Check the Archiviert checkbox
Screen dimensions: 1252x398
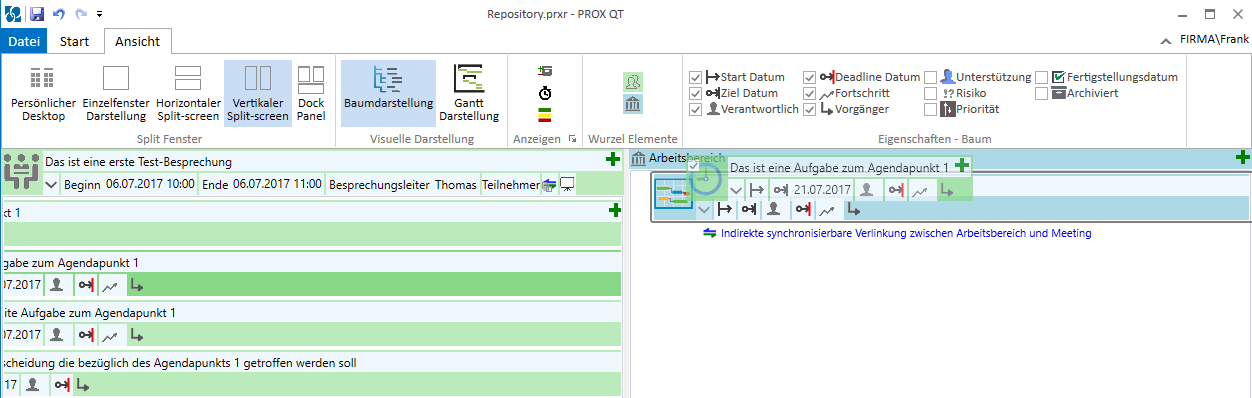[1041, 93]
